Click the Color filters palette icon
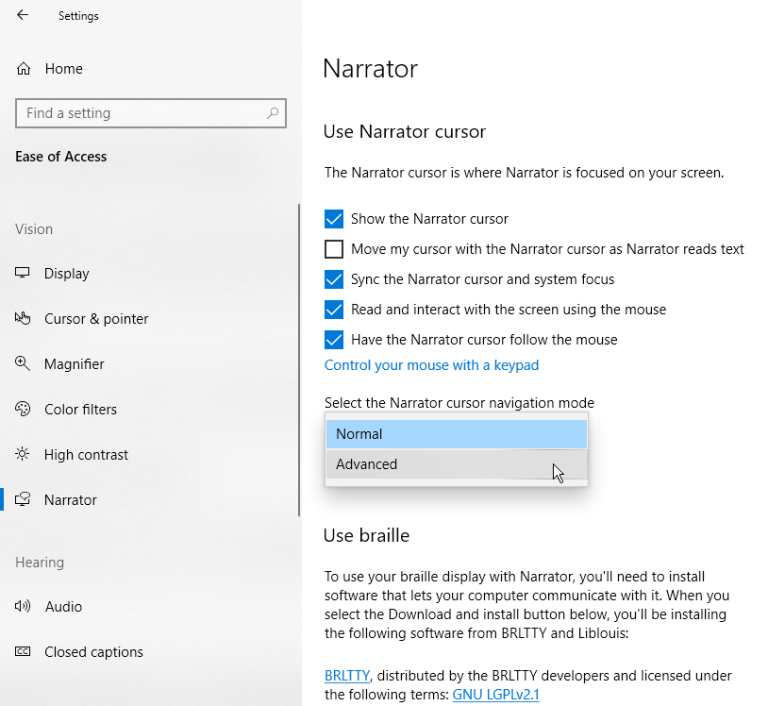 [x=23, y=409]
